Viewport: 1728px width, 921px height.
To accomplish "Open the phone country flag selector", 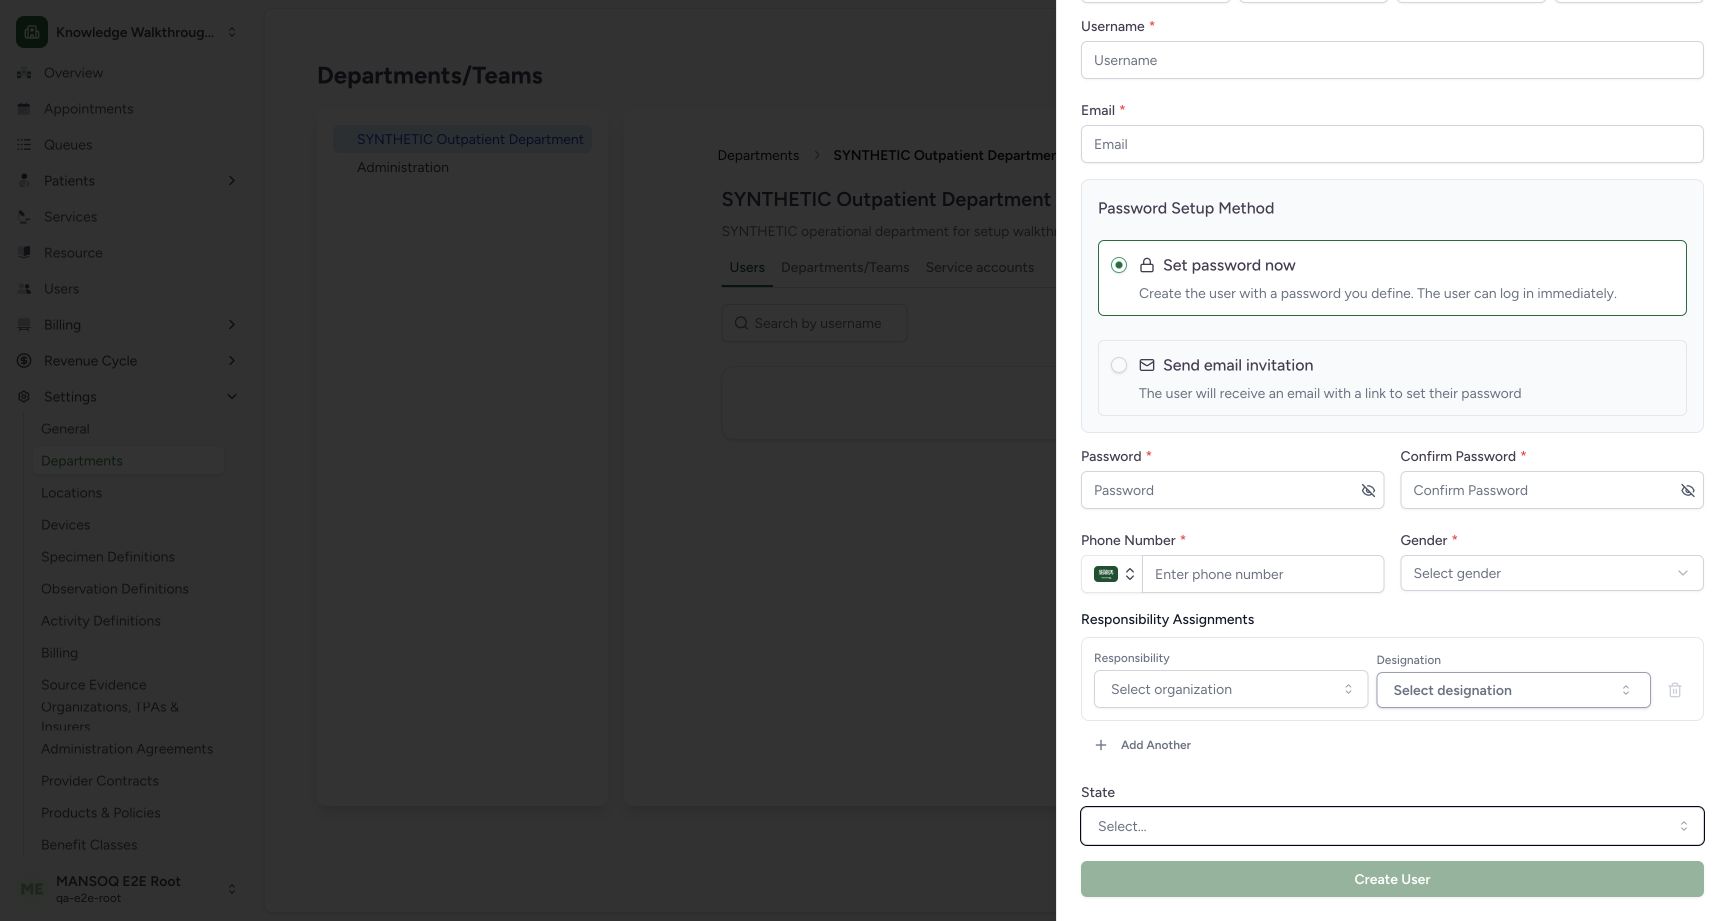I will 1112,574.
